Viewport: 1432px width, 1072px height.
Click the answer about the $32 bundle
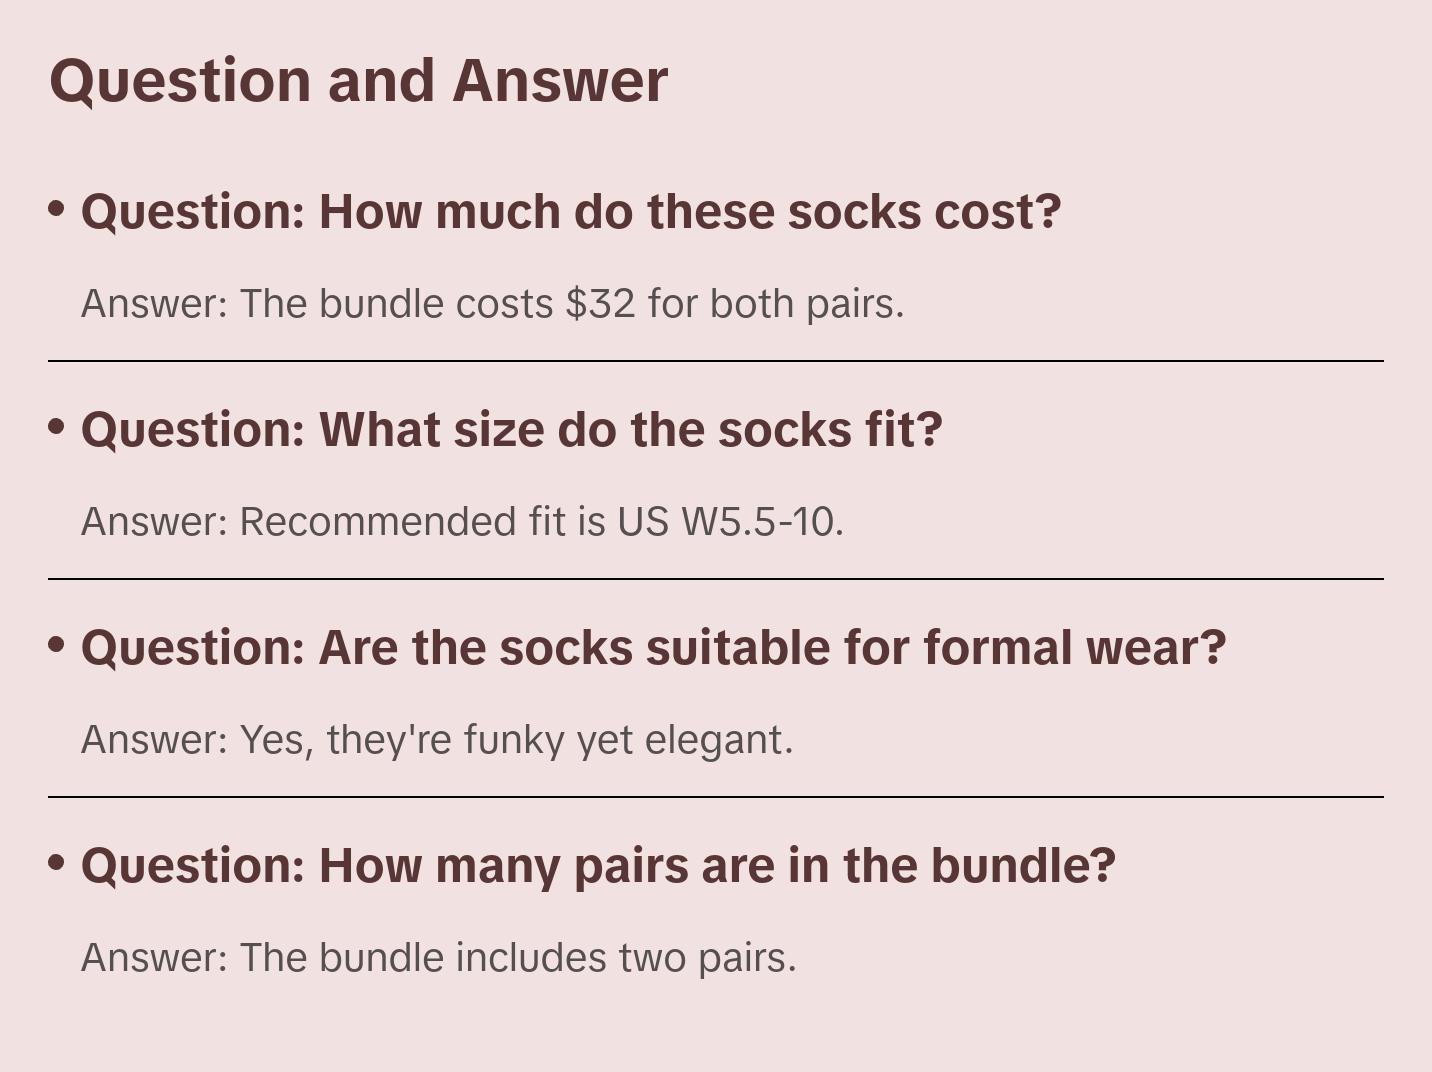(x=492, y=303)
